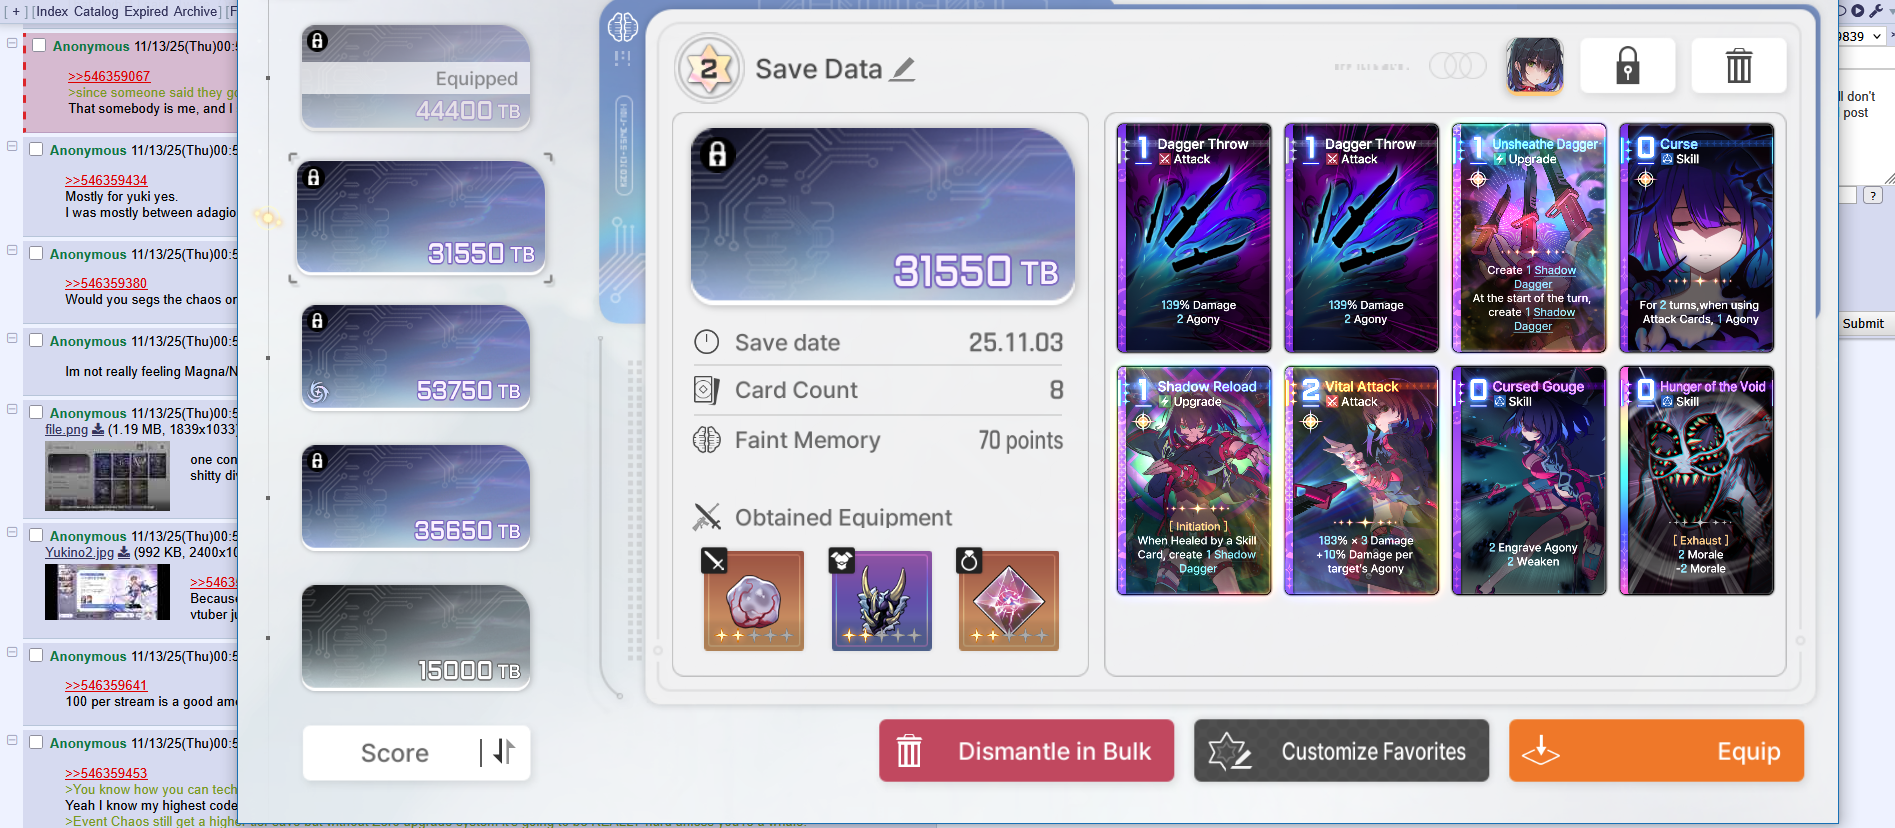1895x828 pixels.
Task: Collapse the "Im not really feeling" post
Action: point(12,338)
